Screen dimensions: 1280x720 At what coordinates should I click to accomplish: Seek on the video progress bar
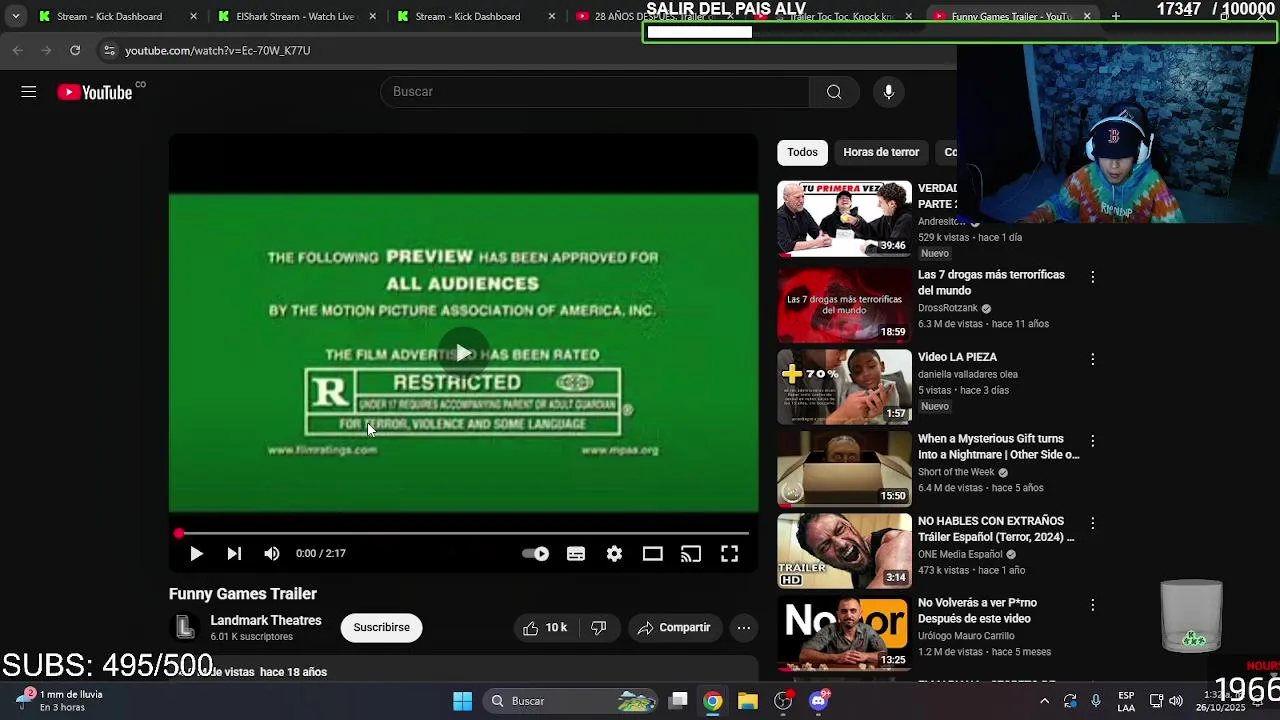(463, 534)
